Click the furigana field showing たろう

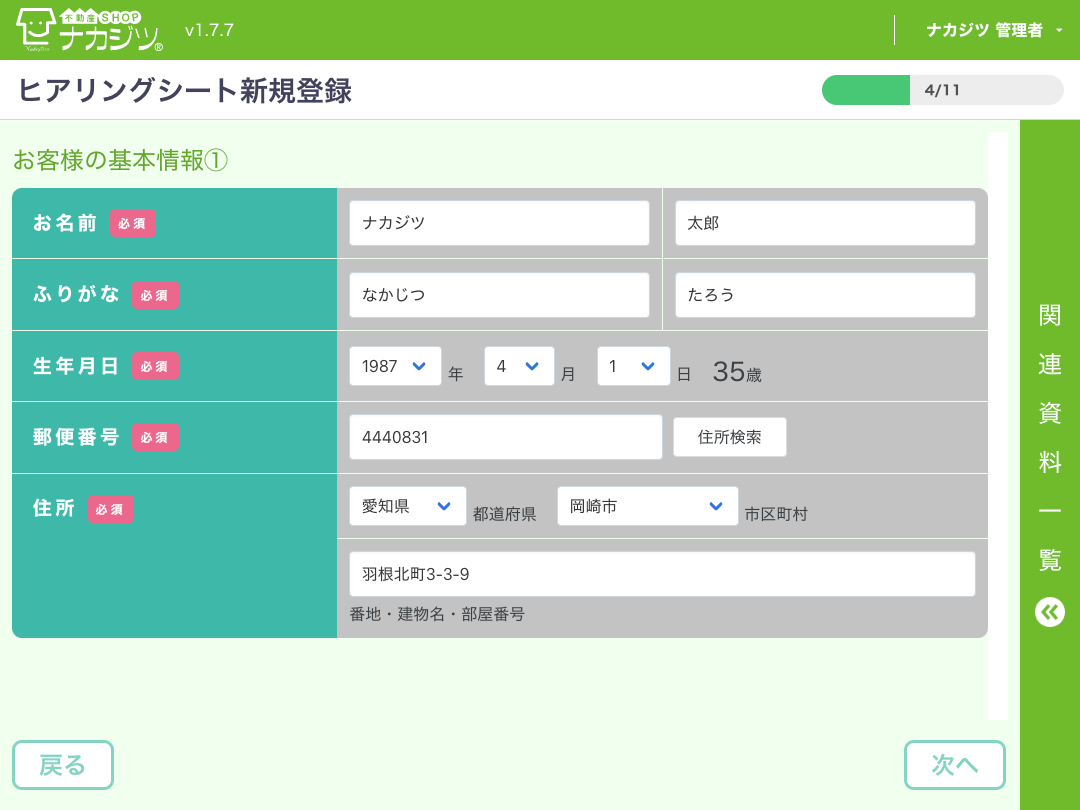(x=824, y=294)
